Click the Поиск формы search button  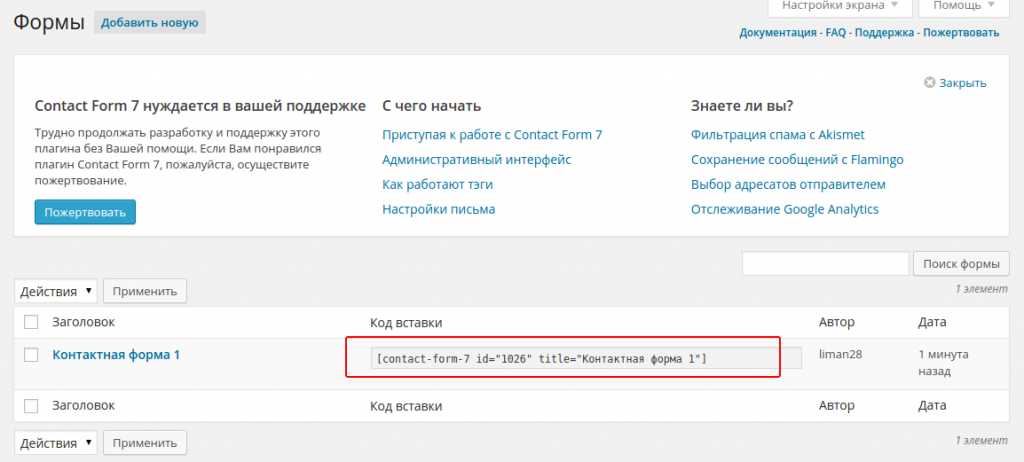956,264
